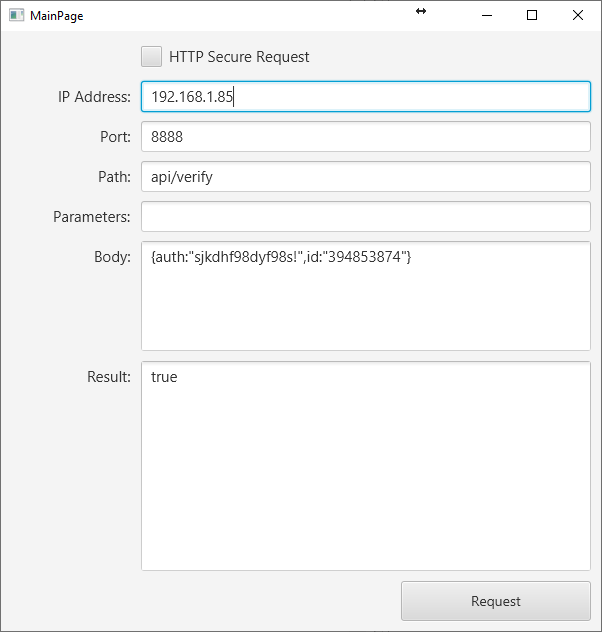Maximize the MainPage window

(532, 15)
